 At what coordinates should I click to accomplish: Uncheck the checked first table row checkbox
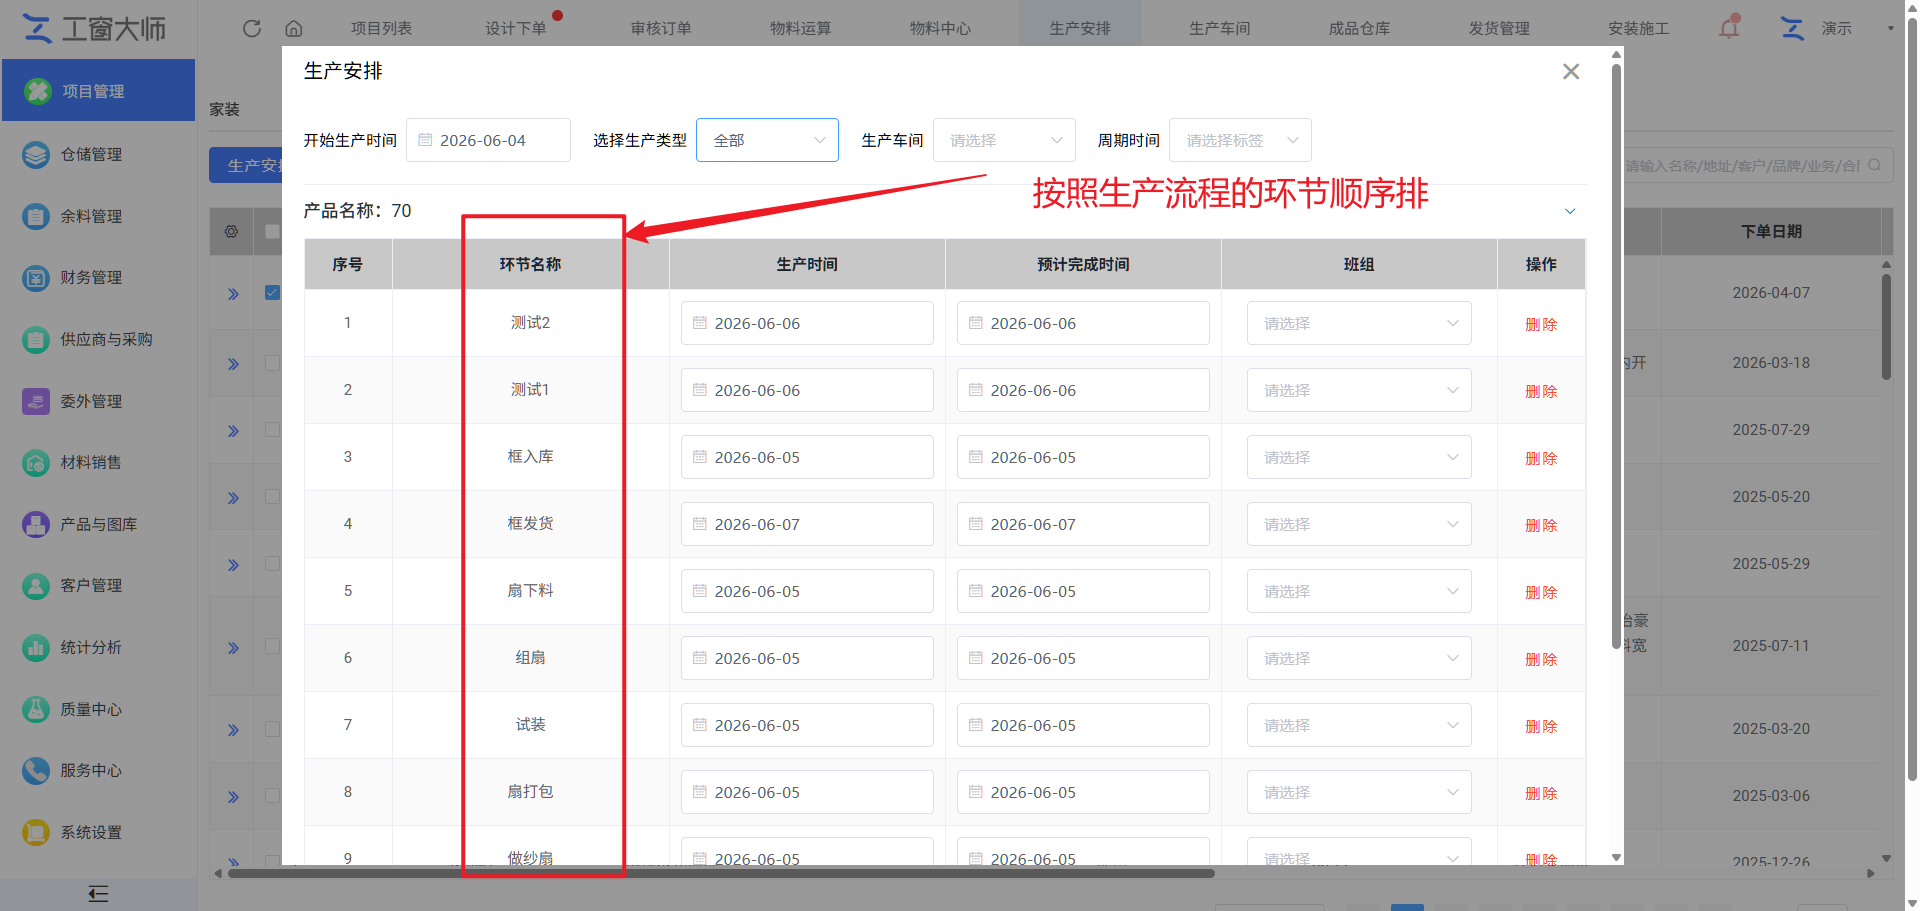[x=272, y=293]
